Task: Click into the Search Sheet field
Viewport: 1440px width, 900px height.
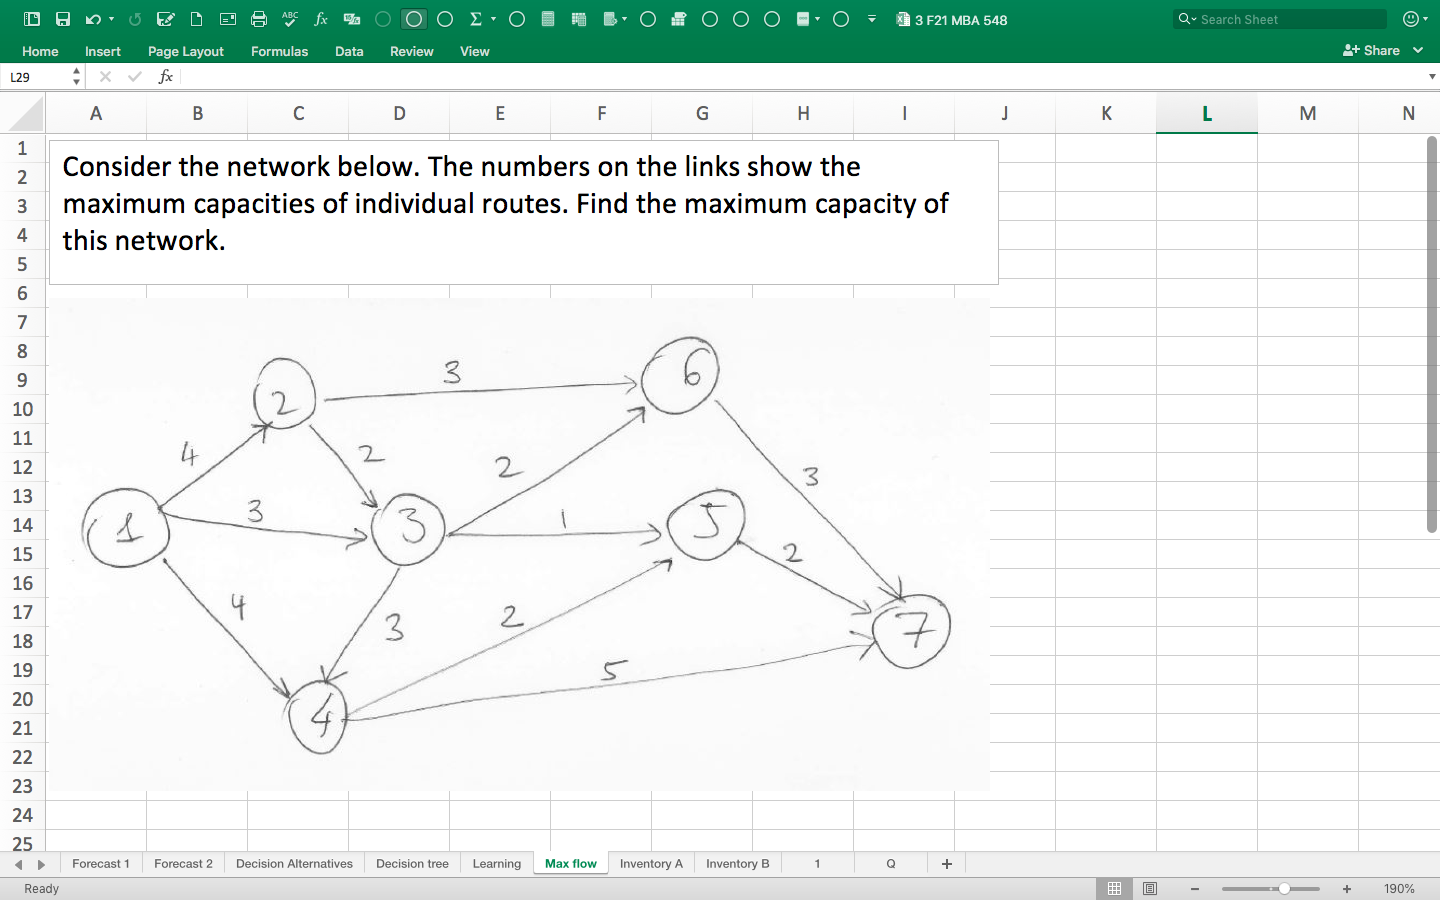Action: (x=1280, y=19)
